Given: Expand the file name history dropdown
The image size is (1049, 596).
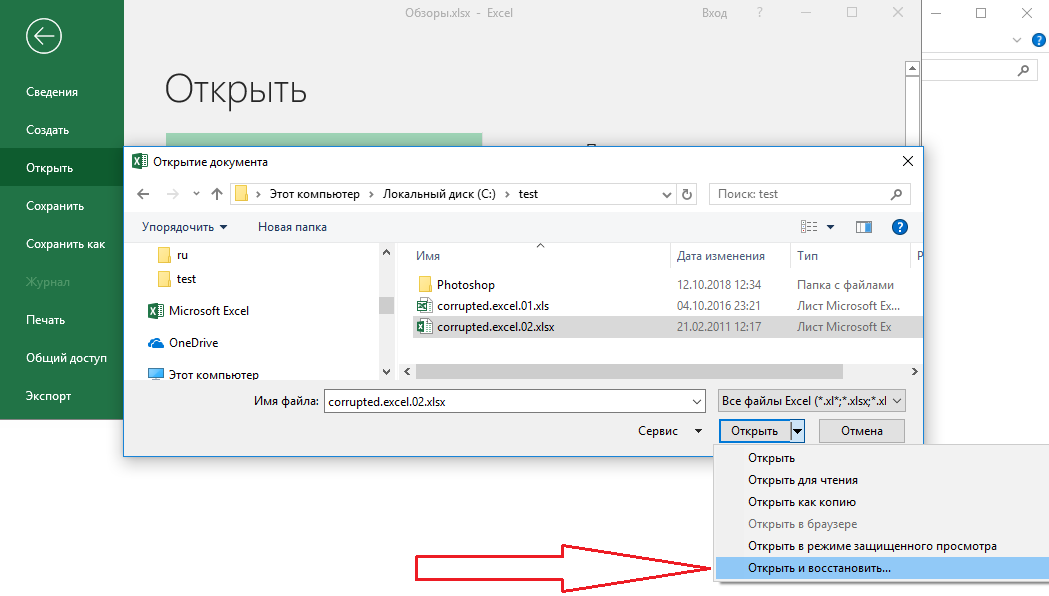Looking at the screenshot, I should [x=696, y=401].
